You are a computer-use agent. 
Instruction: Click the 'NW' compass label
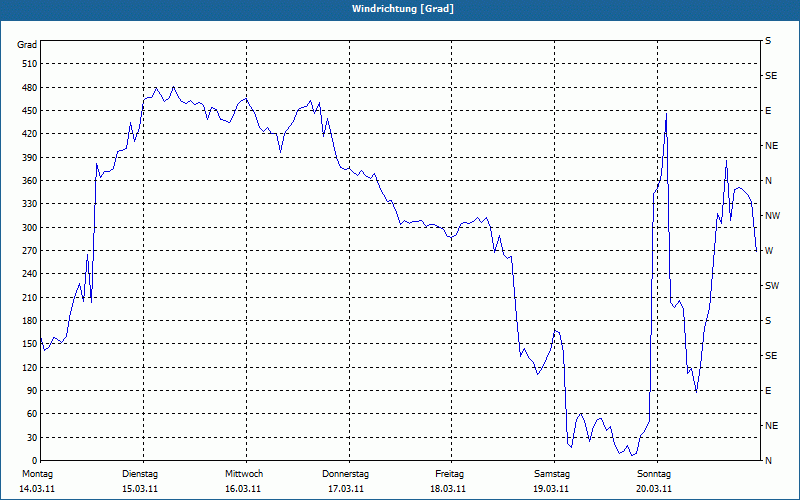click(772, 216)
